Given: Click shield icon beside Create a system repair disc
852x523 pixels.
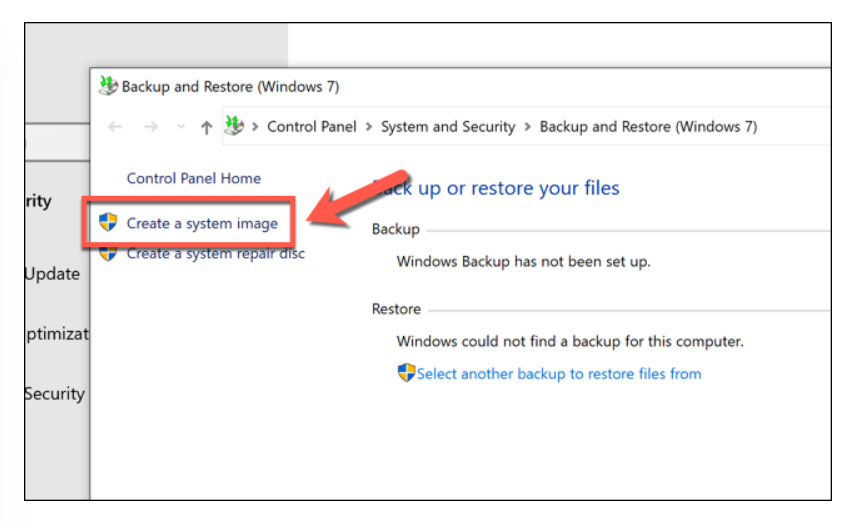Looking at the screenshot, I should (x=108, y=254).
